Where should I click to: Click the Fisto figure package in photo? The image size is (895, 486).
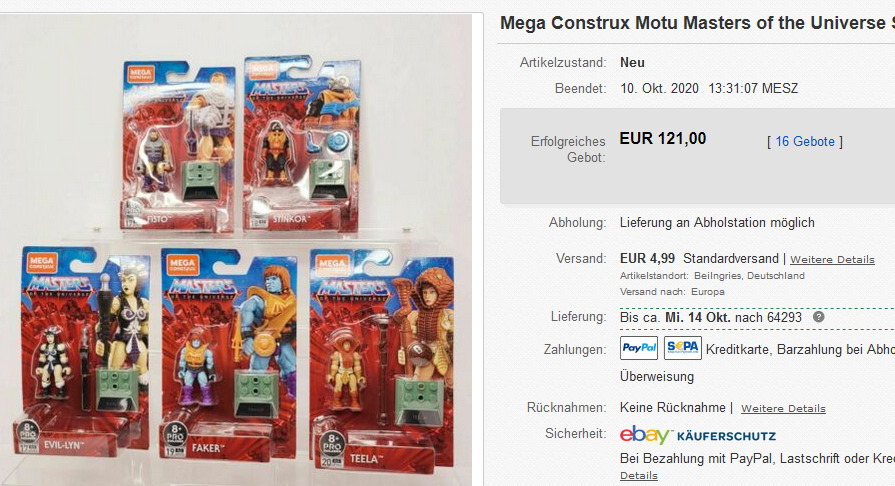pos(179,147)
